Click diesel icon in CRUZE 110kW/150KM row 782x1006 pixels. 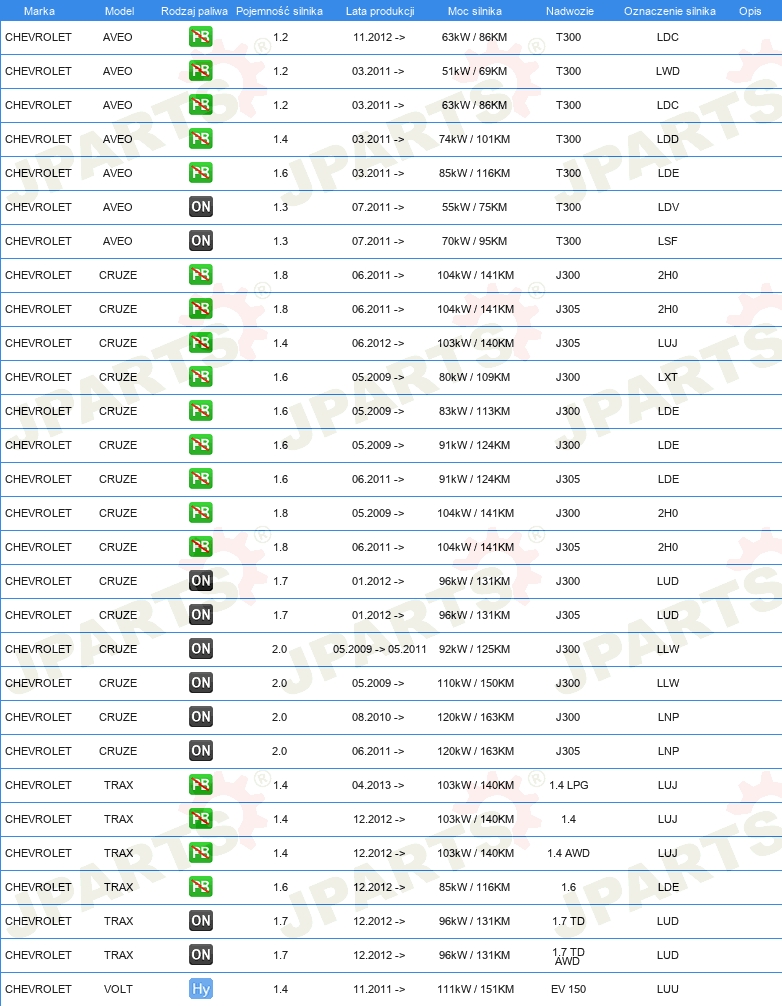pos(201,683)
